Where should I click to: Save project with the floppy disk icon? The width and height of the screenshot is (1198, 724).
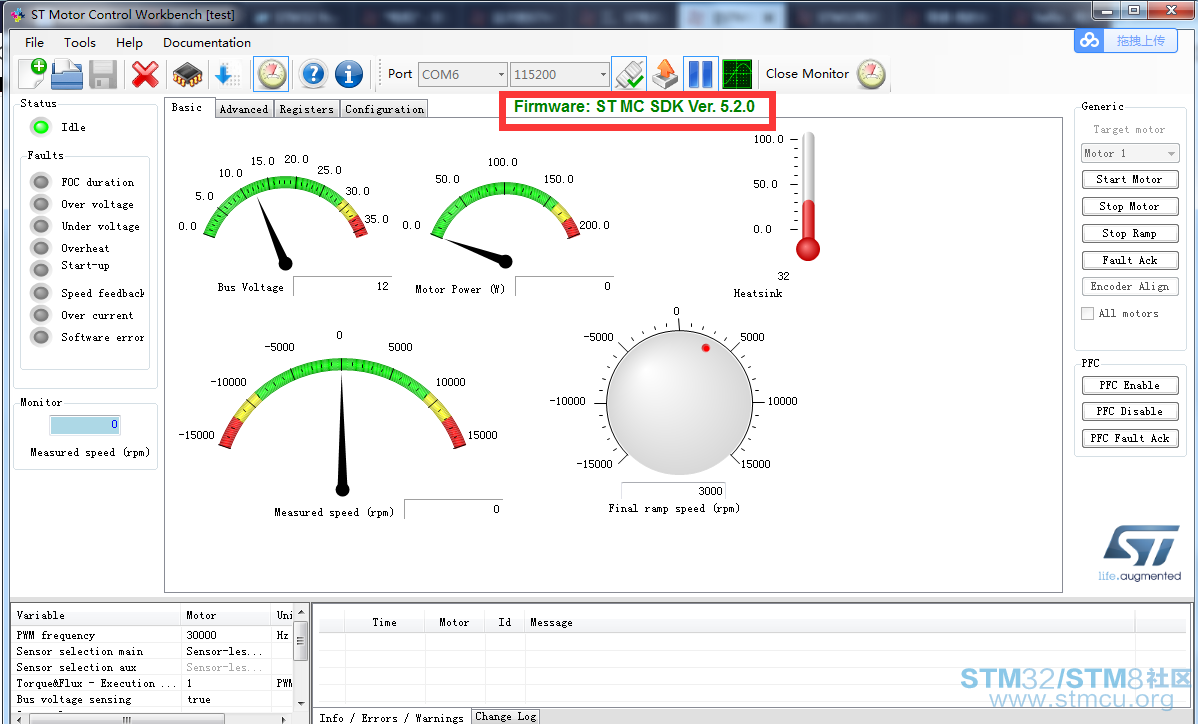coord(102,75)
